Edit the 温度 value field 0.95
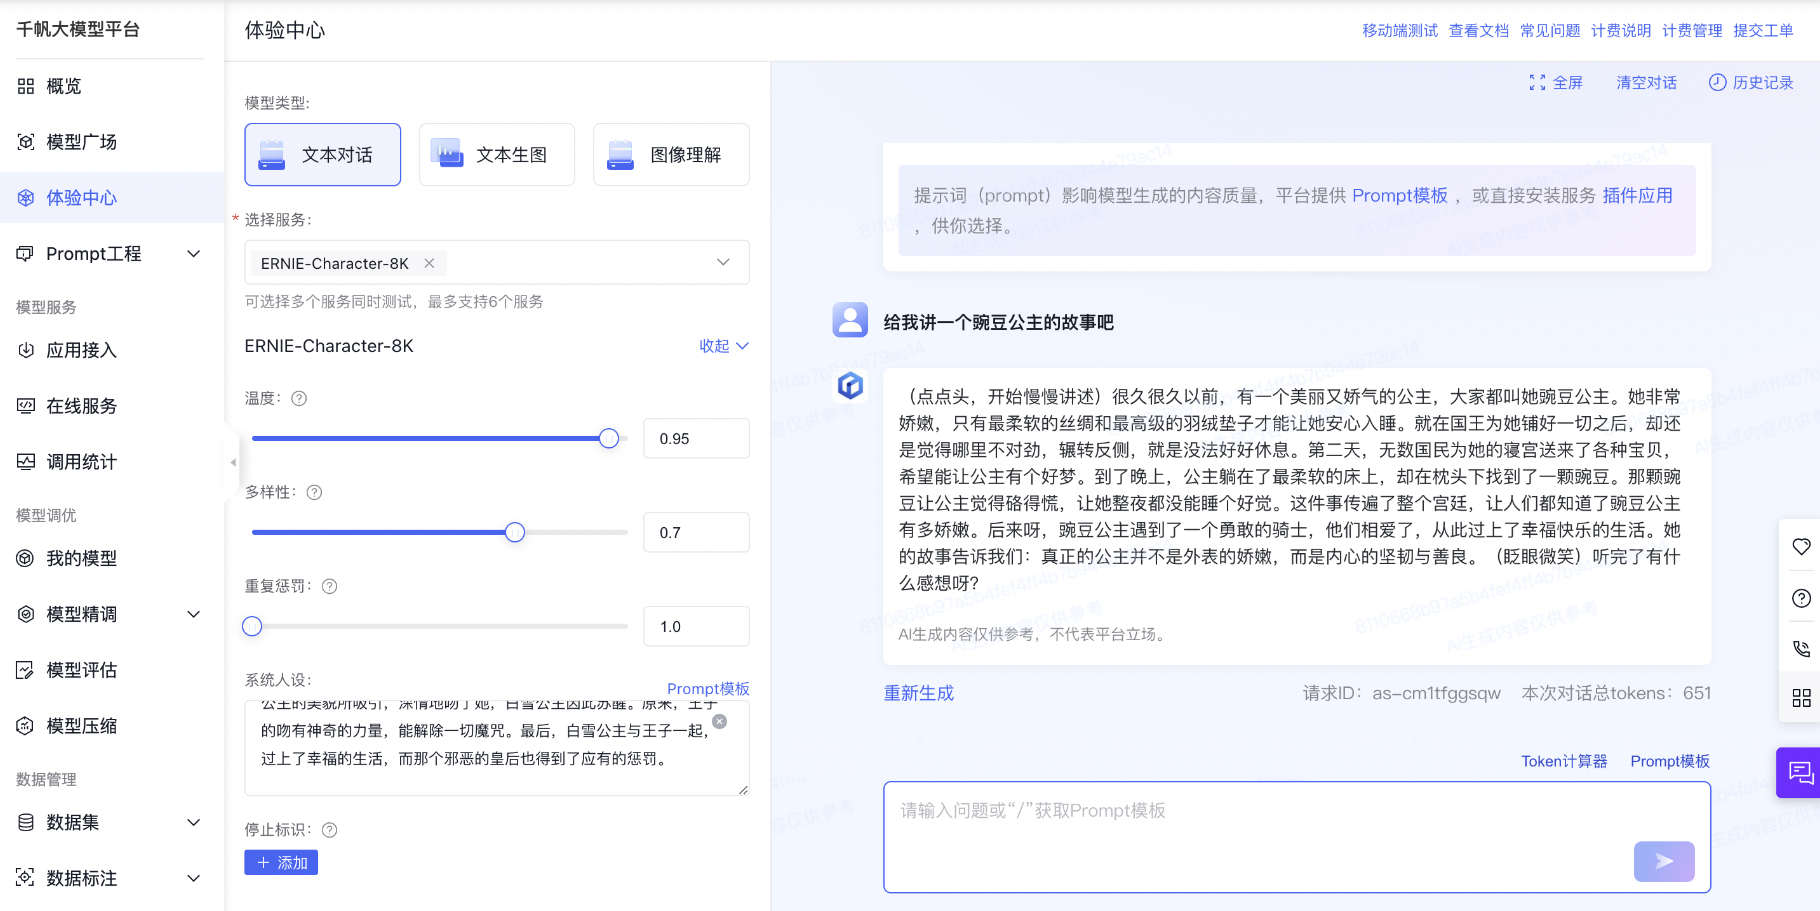Viewport: 1820px width, 911px height. click(x=696, y=438)
